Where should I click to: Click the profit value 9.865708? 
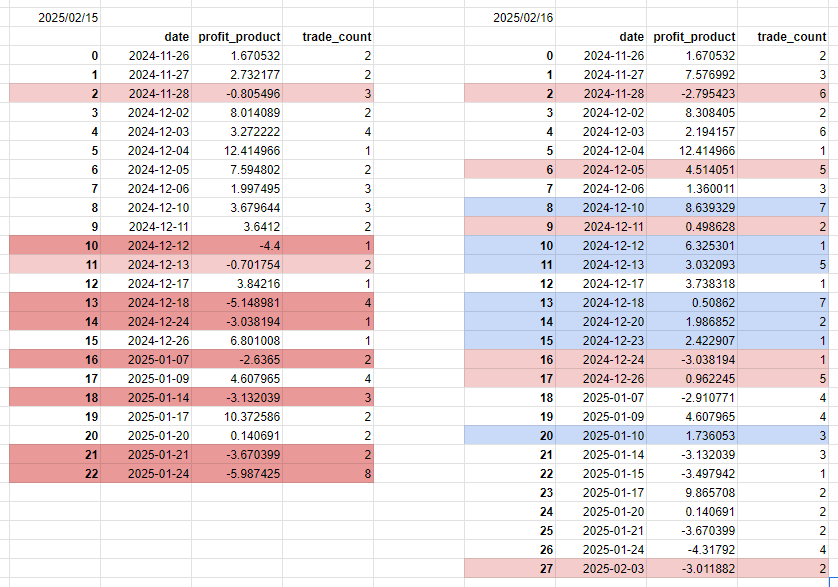(x=692, y=492)
